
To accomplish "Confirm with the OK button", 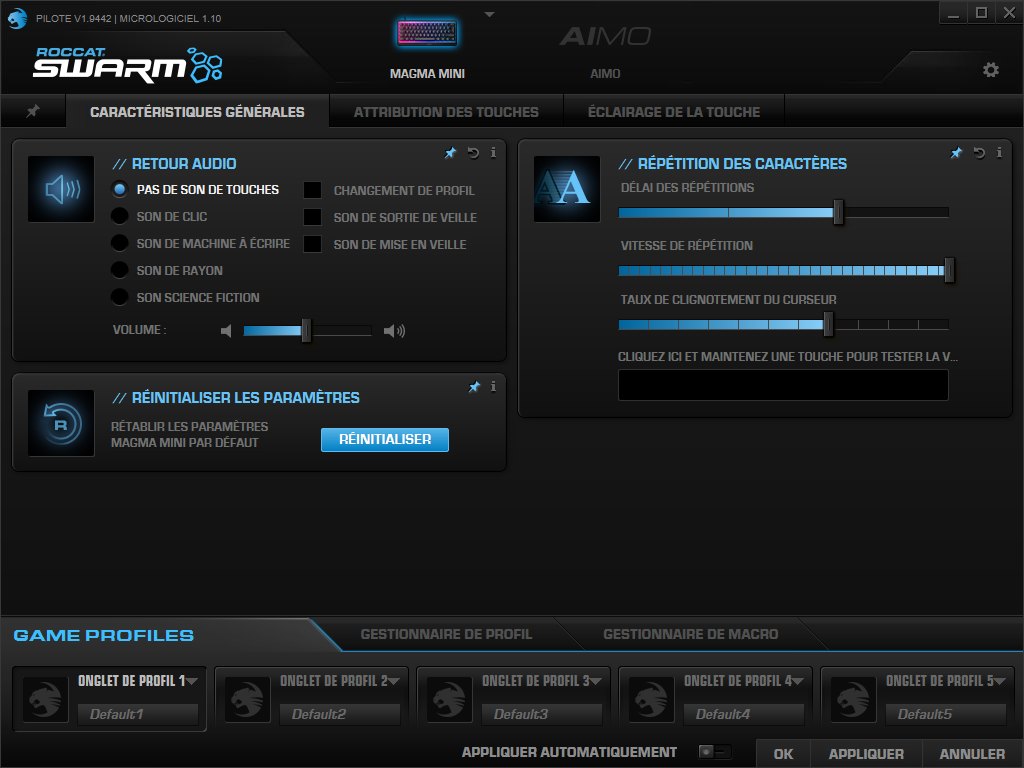I will click(x=783, y=754).
